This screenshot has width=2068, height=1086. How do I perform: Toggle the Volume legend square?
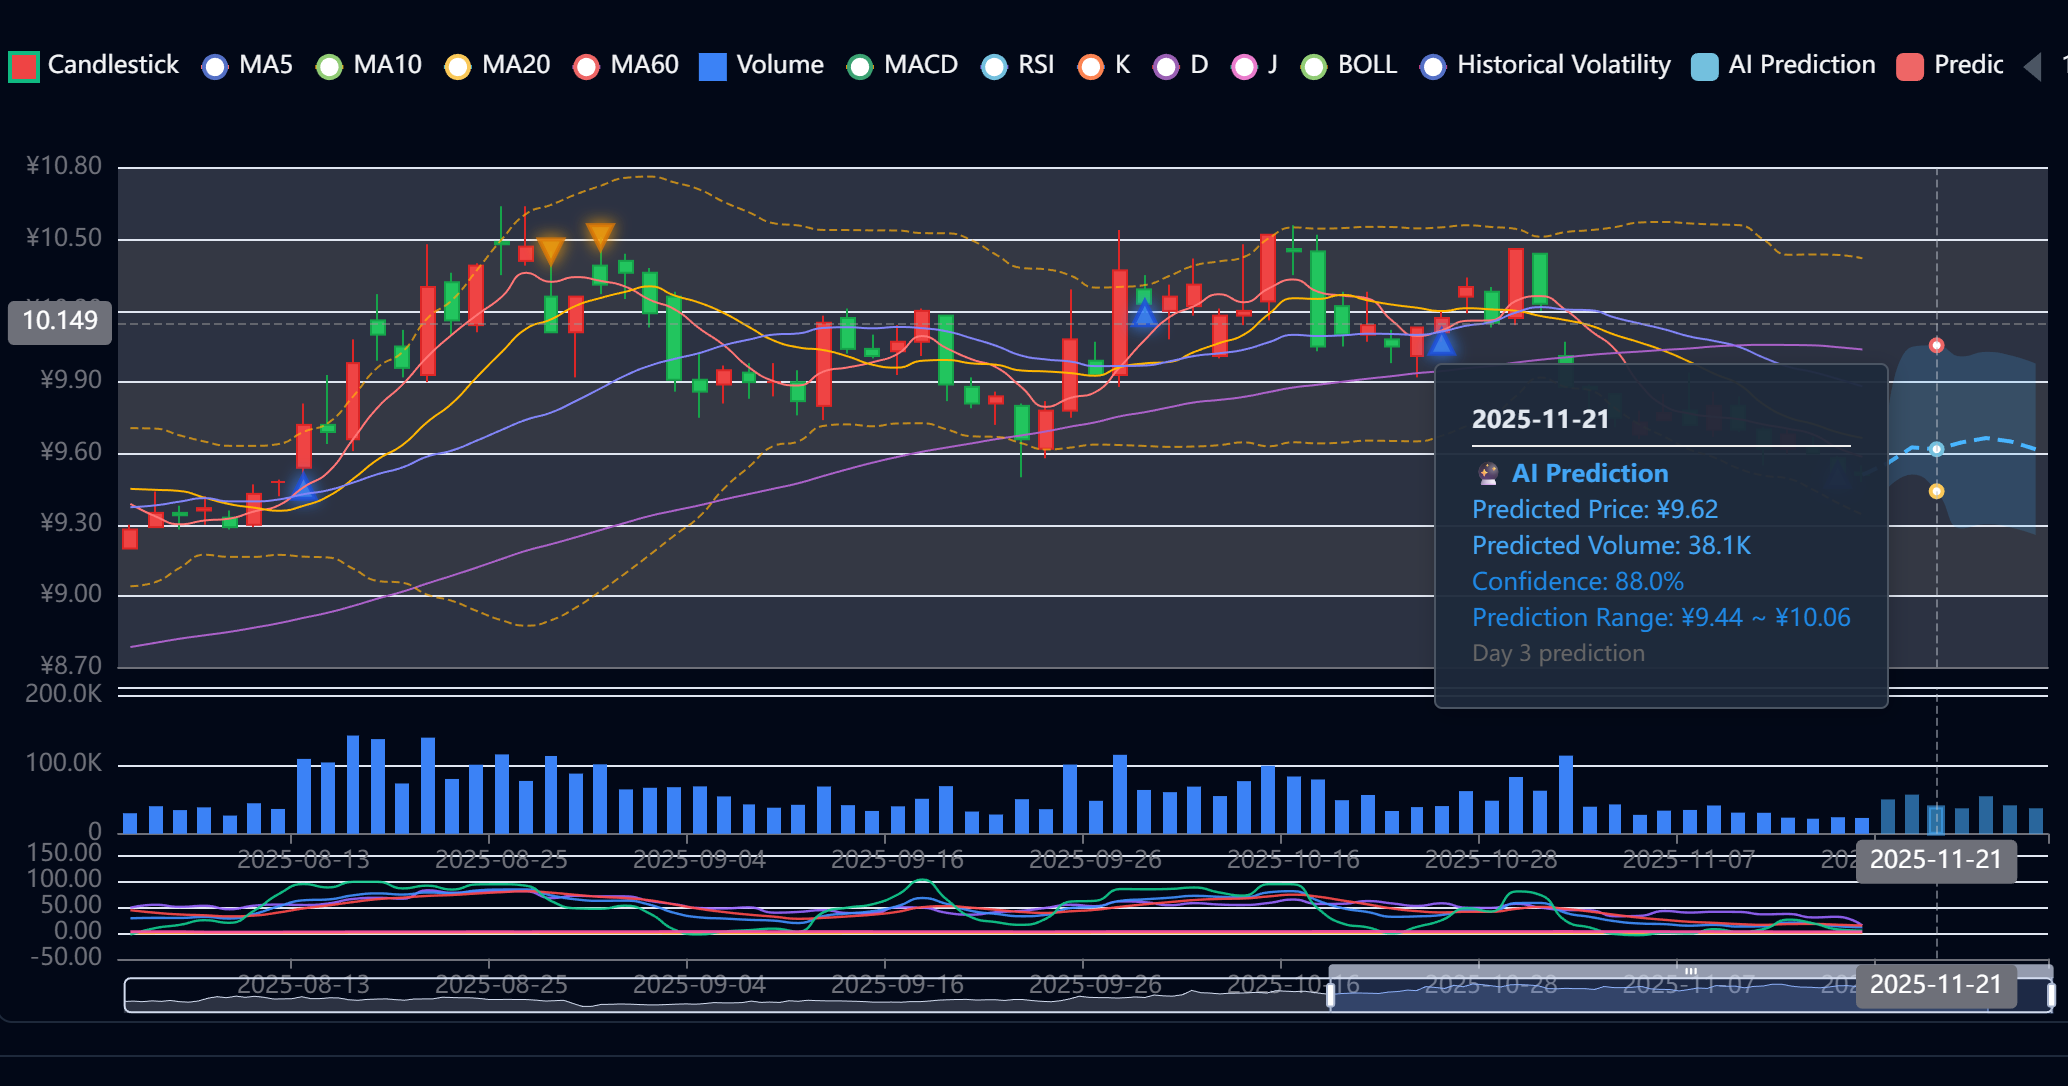[x=712, y=66]
